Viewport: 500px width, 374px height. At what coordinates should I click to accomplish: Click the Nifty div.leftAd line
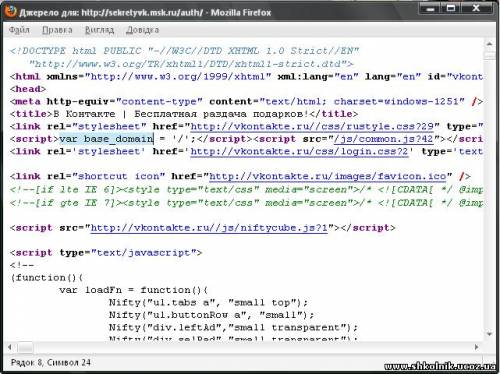click(233, 328)
